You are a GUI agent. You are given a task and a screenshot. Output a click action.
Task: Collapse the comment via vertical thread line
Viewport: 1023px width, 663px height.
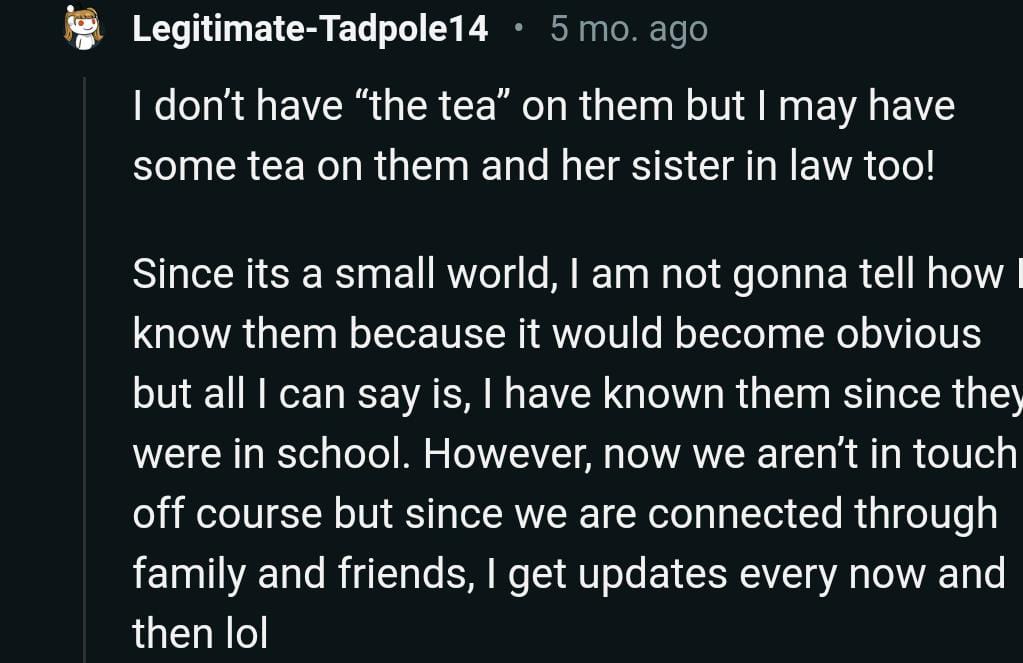coord(85,370)
